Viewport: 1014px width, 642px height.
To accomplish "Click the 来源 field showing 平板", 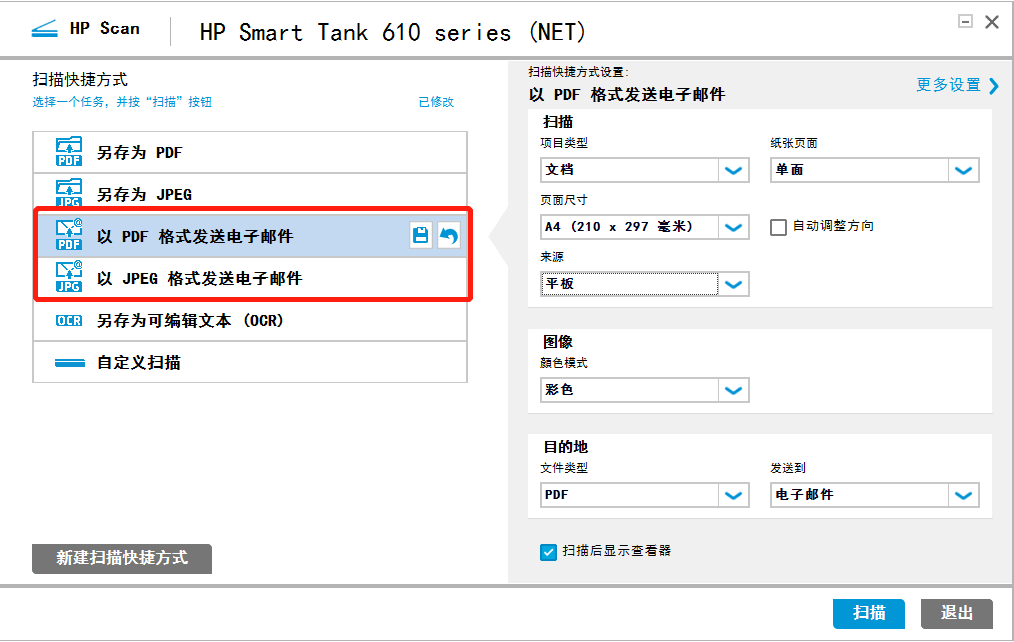I will click(645, 284).
